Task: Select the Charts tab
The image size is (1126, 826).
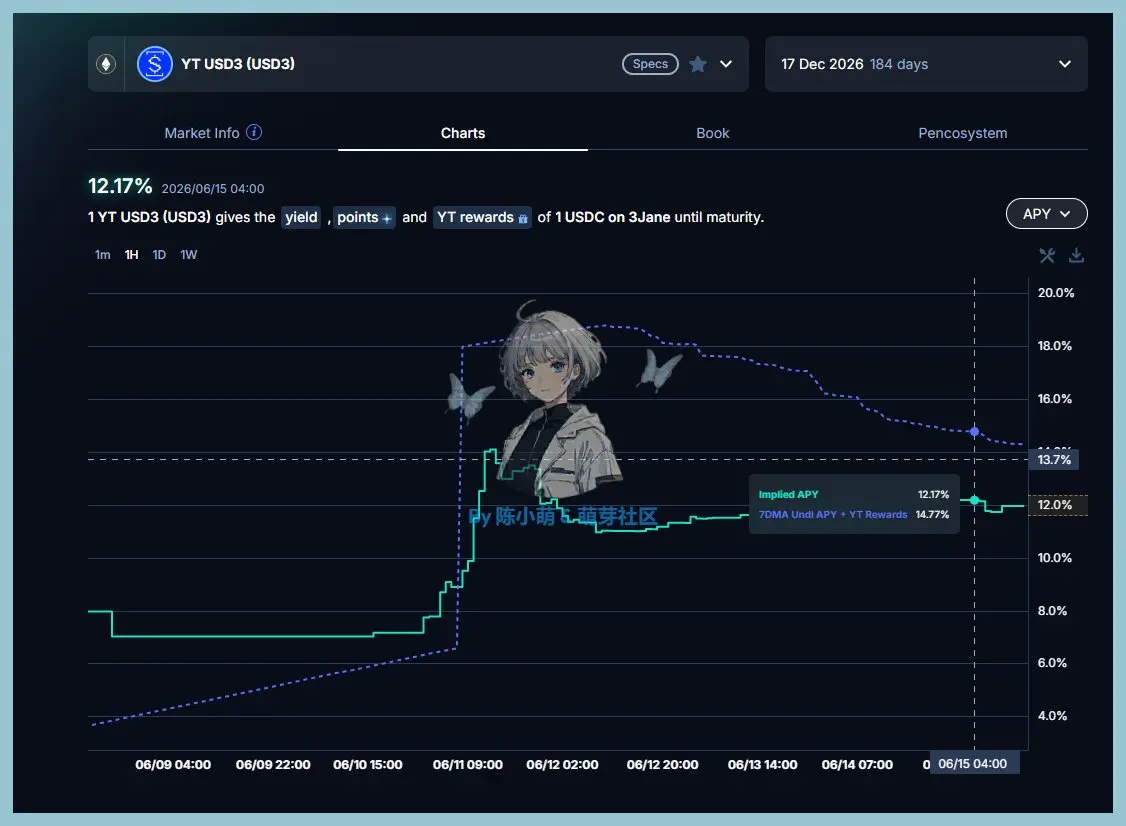Action: (x=462, y=133)
